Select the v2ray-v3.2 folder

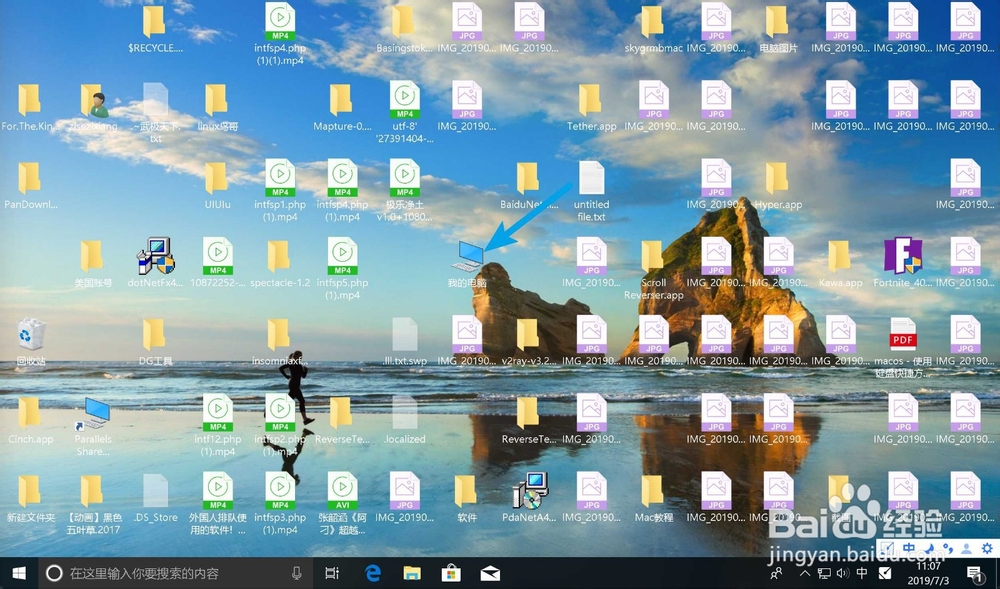click(x=529, y=342)
